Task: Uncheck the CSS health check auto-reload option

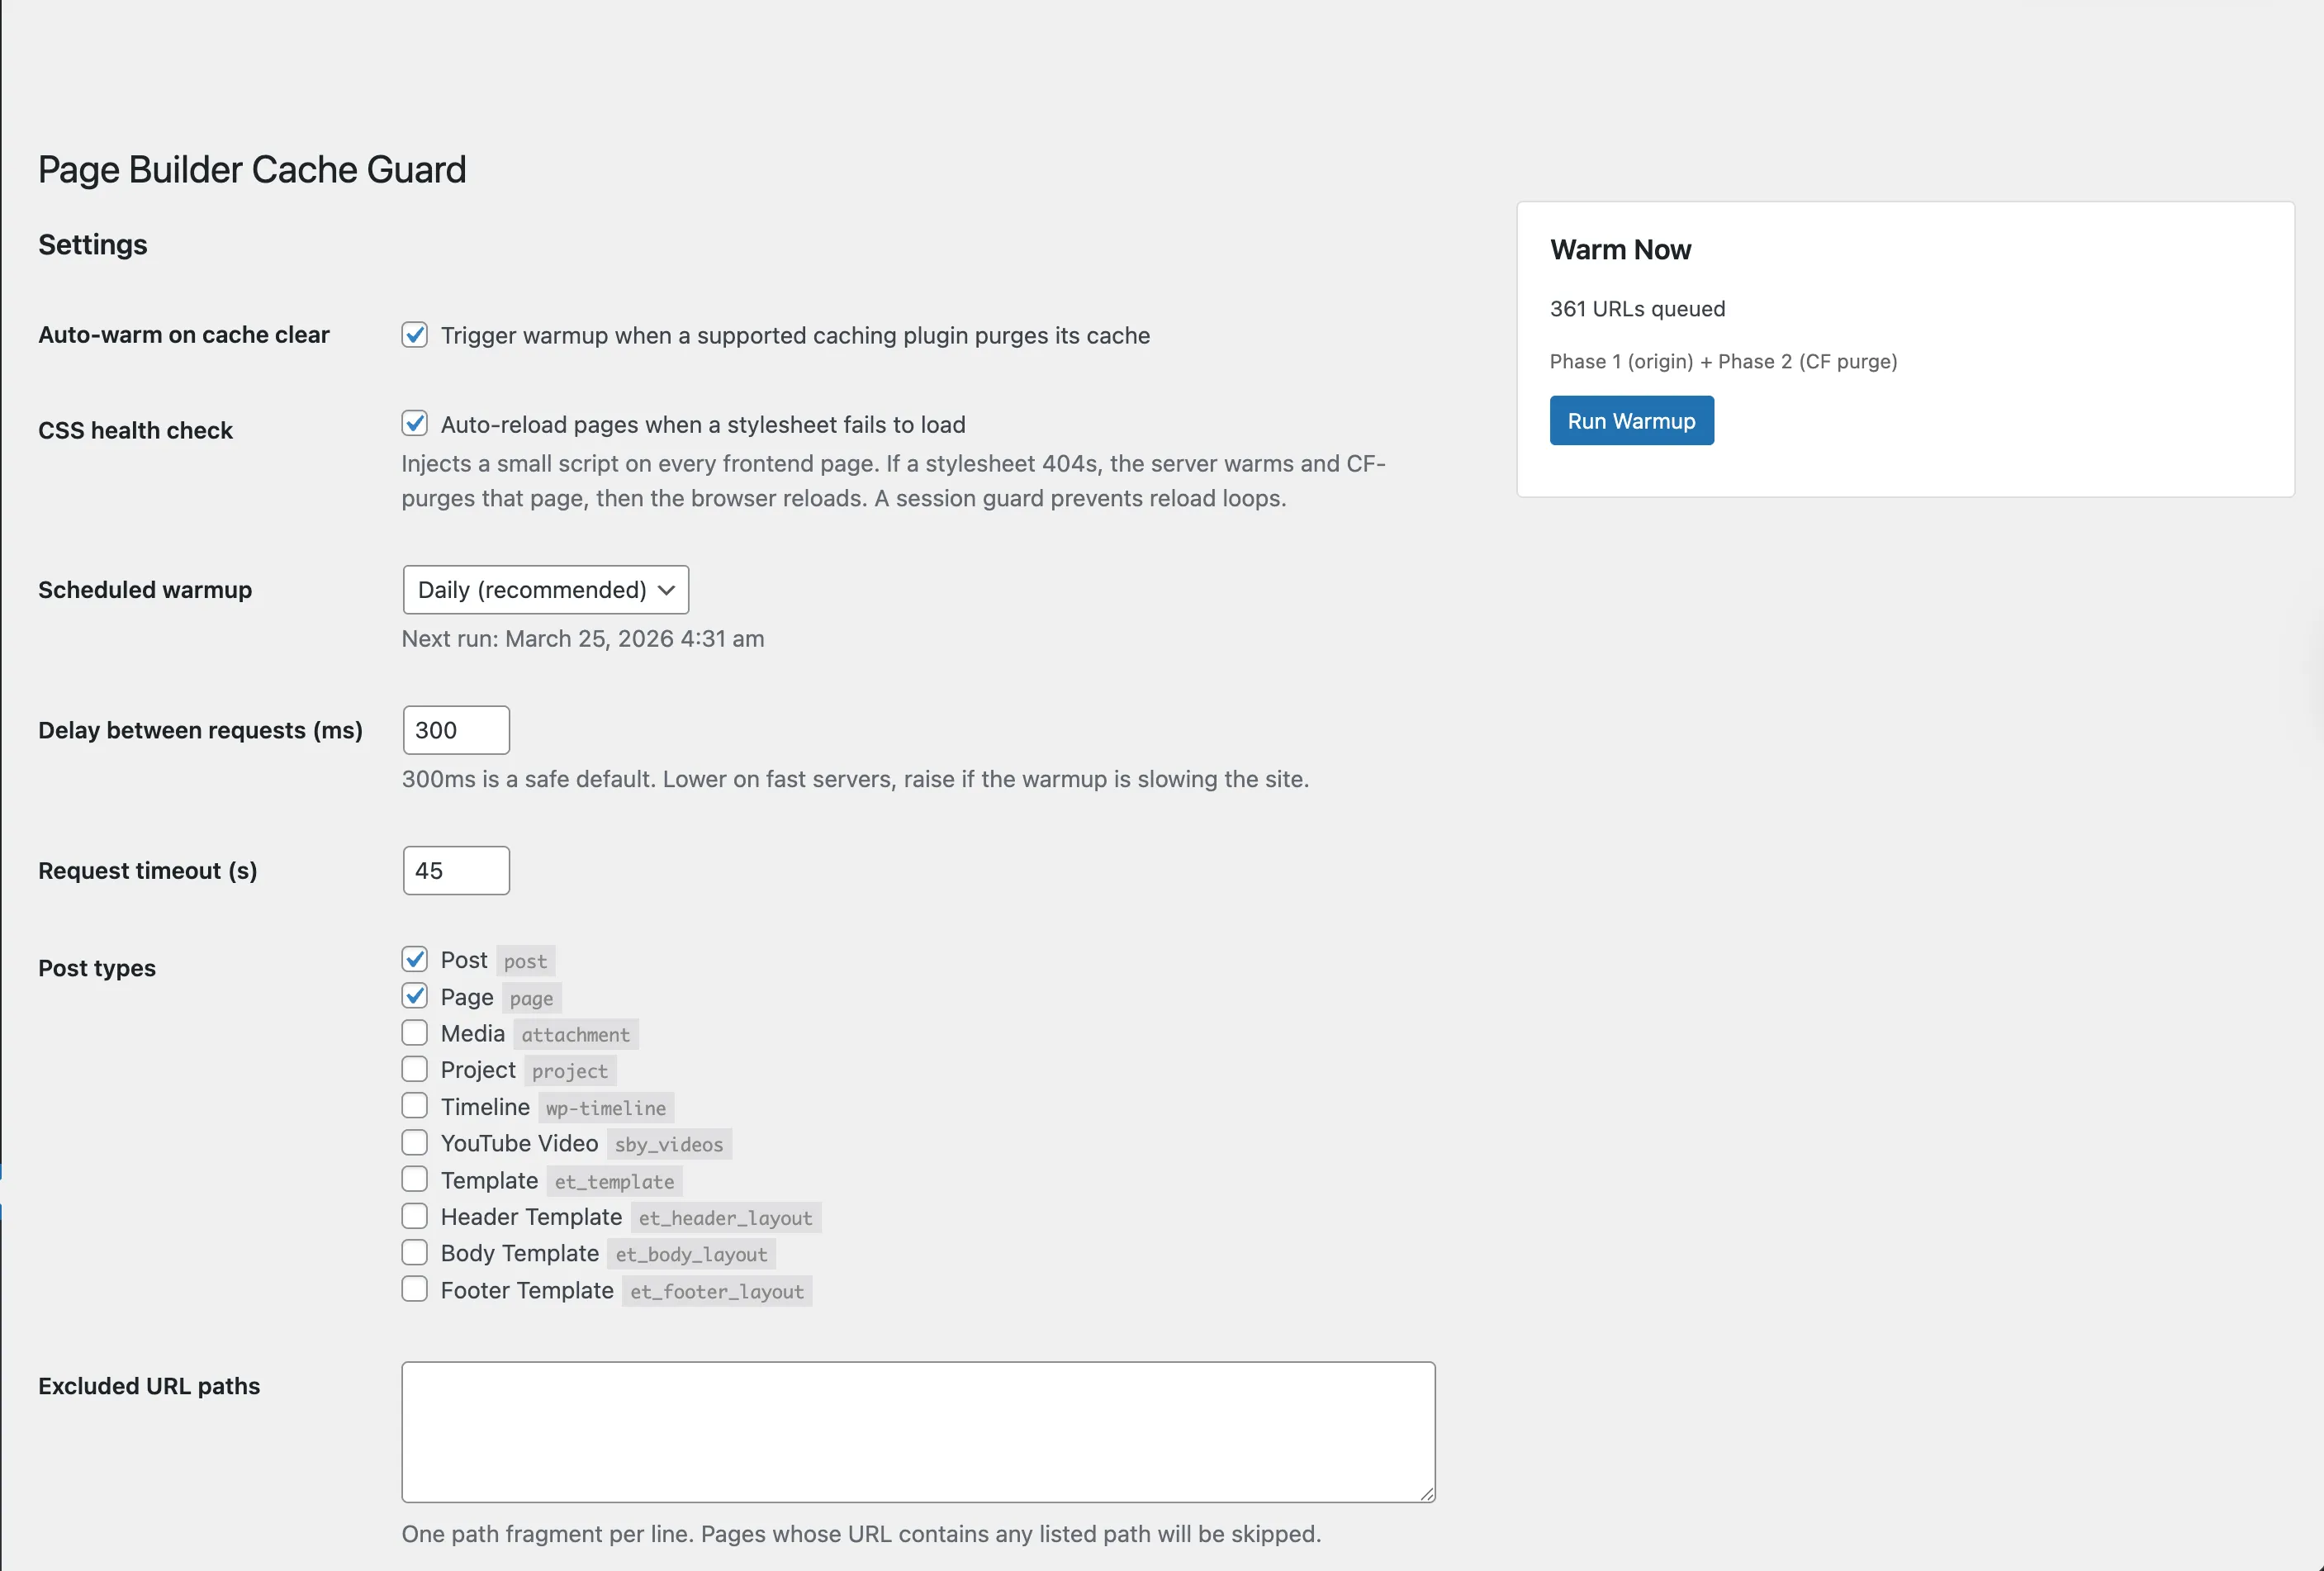Action: 414,424
